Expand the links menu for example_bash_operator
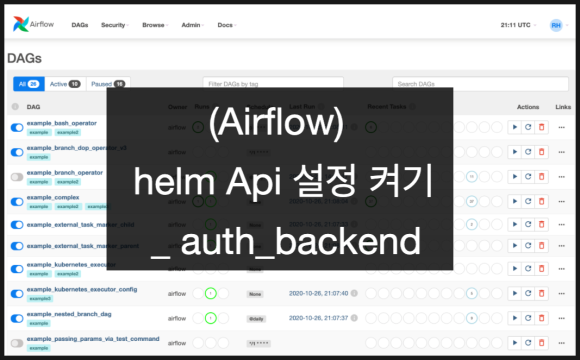580x360 pixels. (562, 127)
